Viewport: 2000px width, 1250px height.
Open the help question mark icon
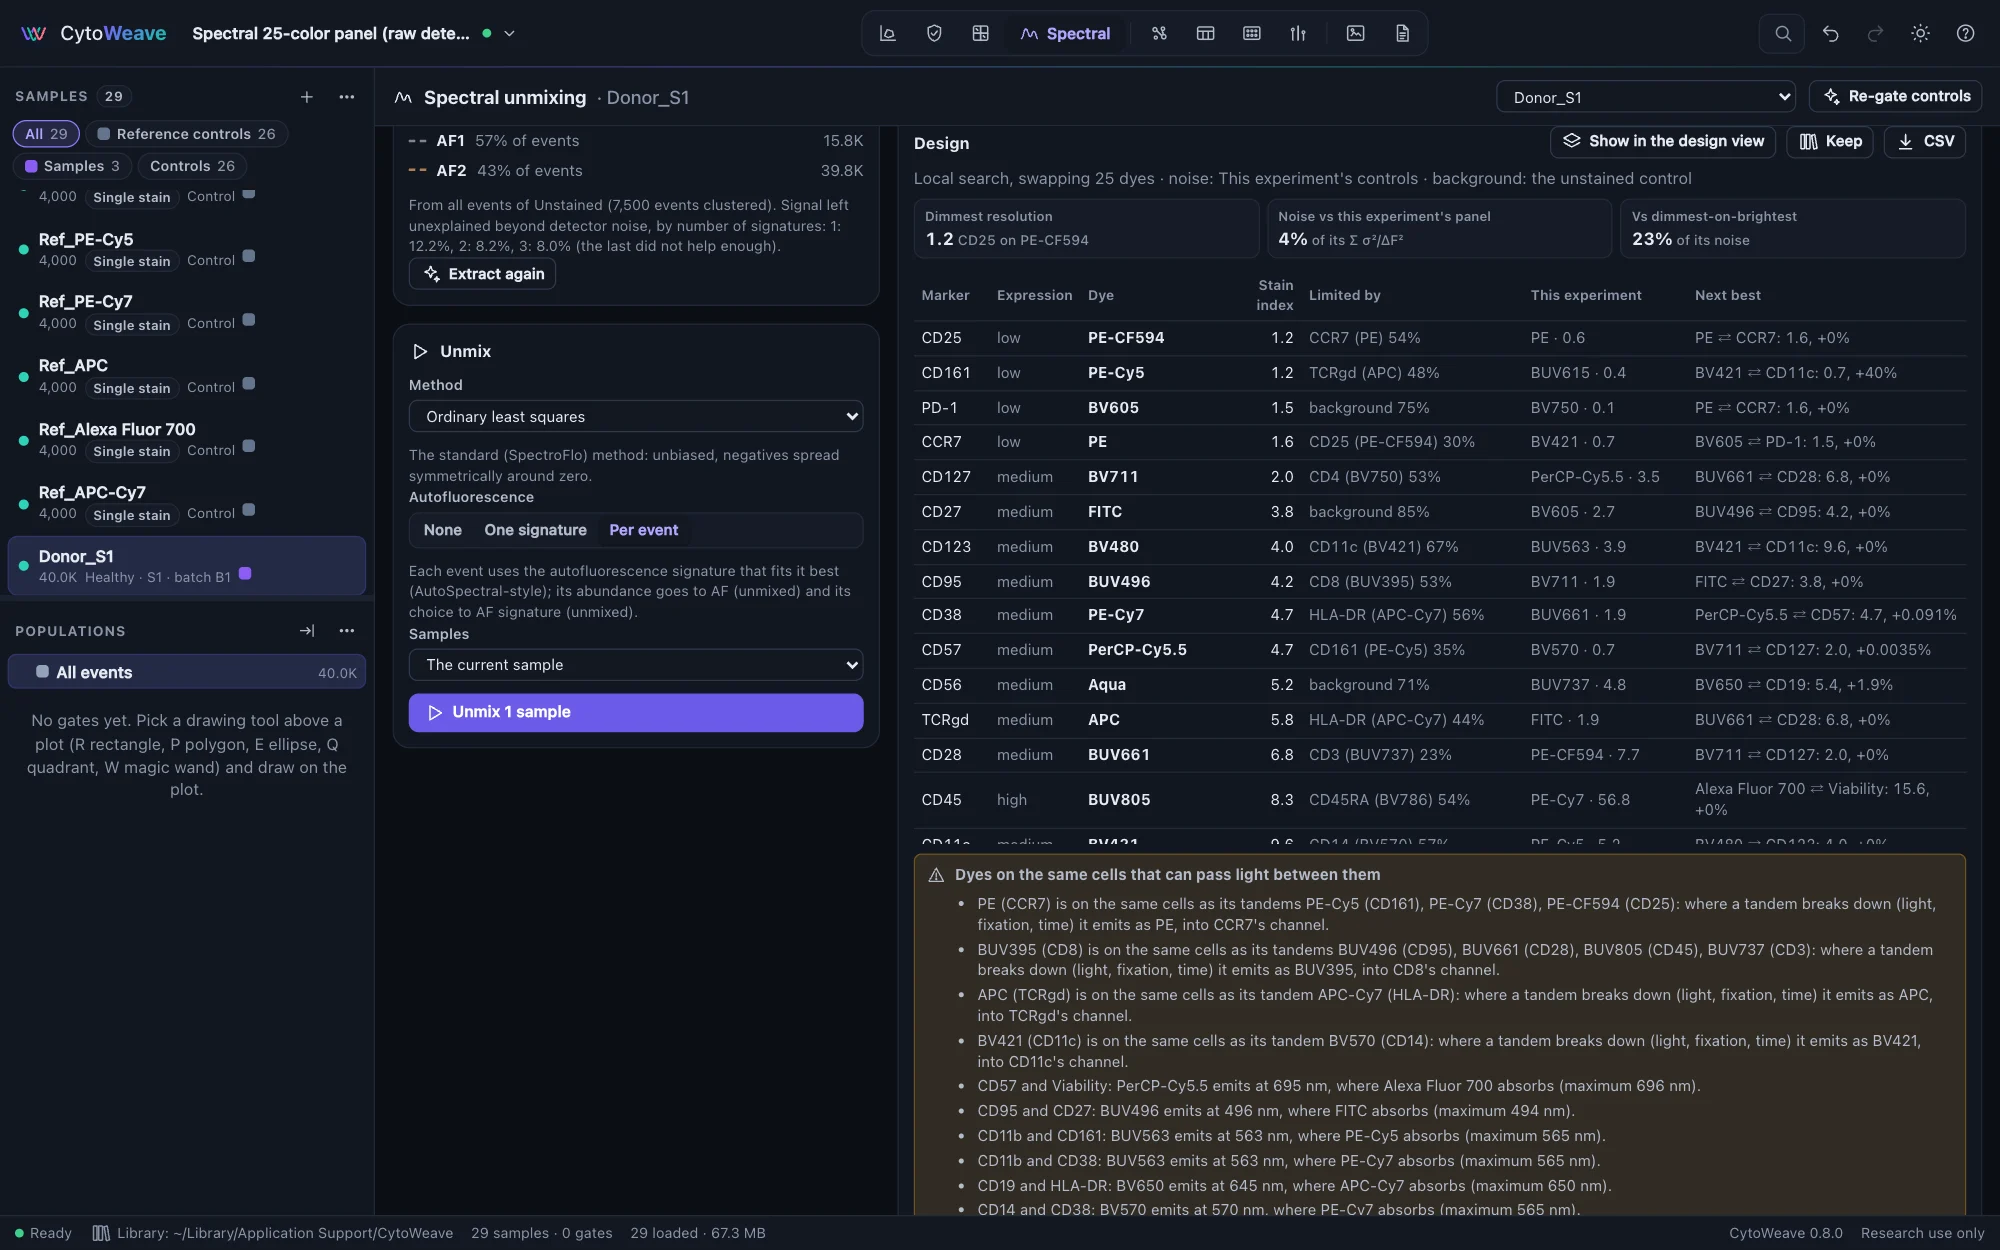click(x=1965, y=33)
